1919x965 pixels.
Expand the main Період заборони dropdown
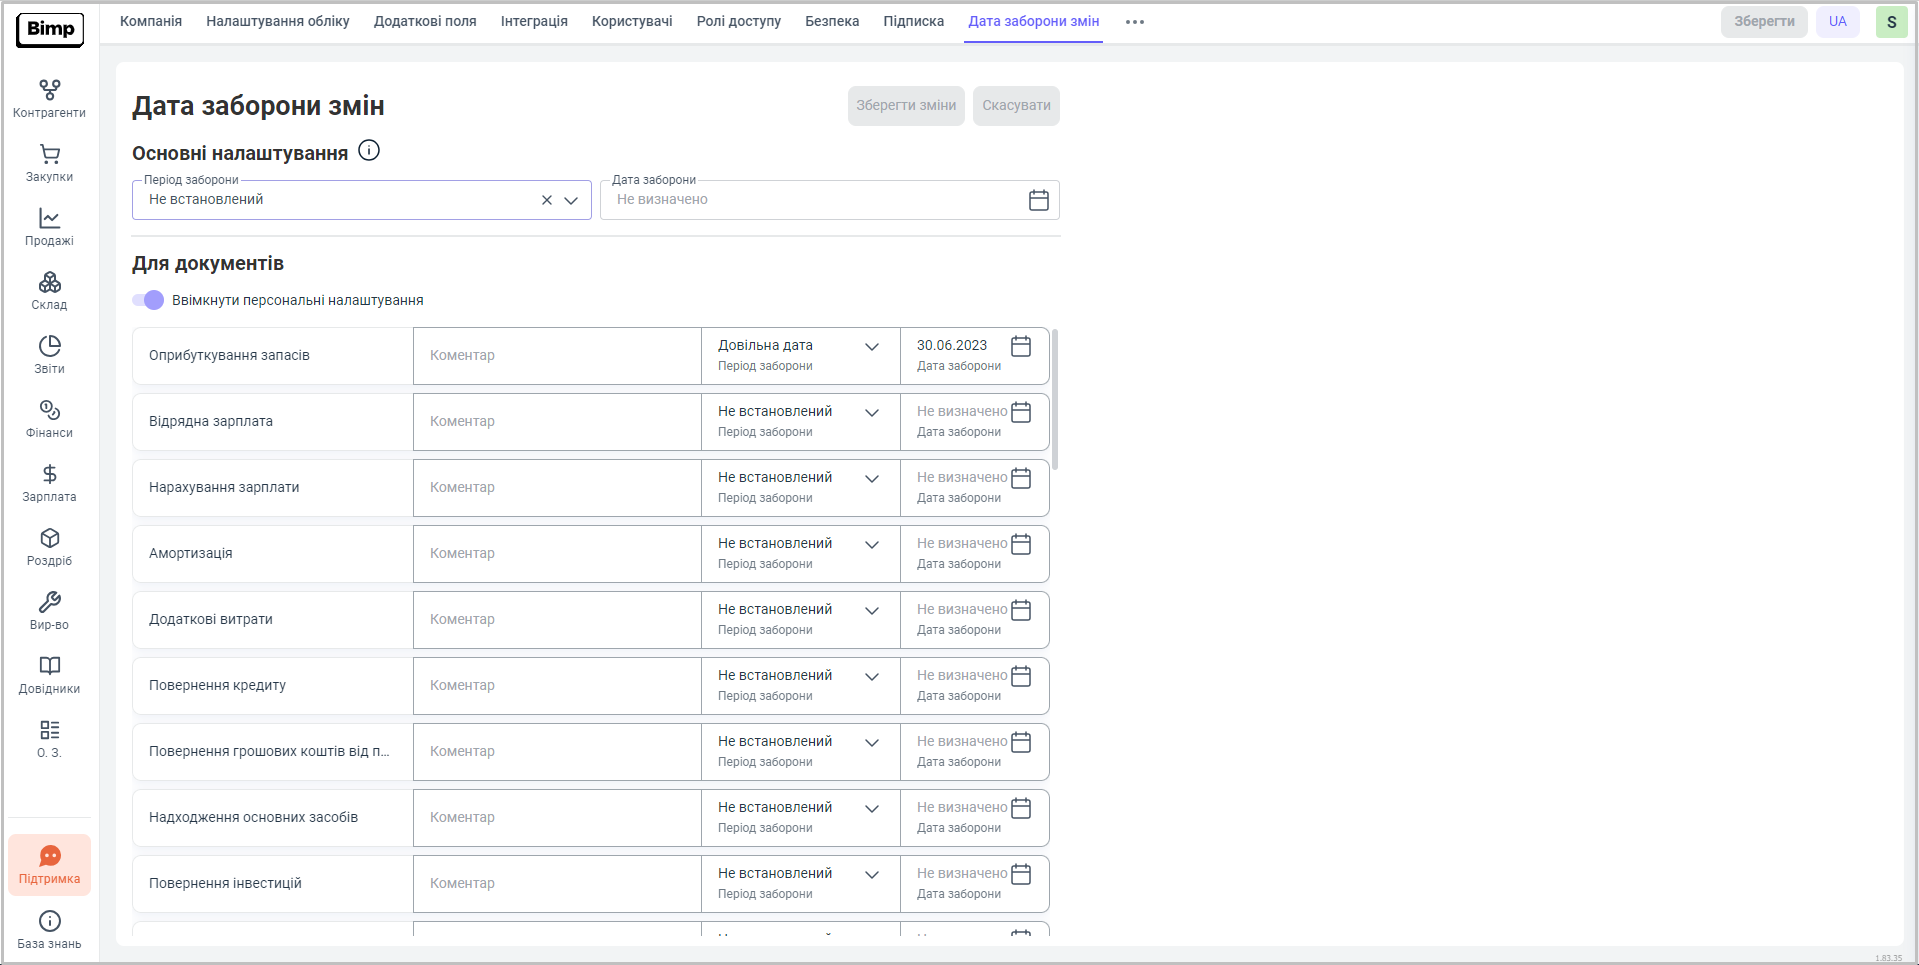click(x=571, y=200)
